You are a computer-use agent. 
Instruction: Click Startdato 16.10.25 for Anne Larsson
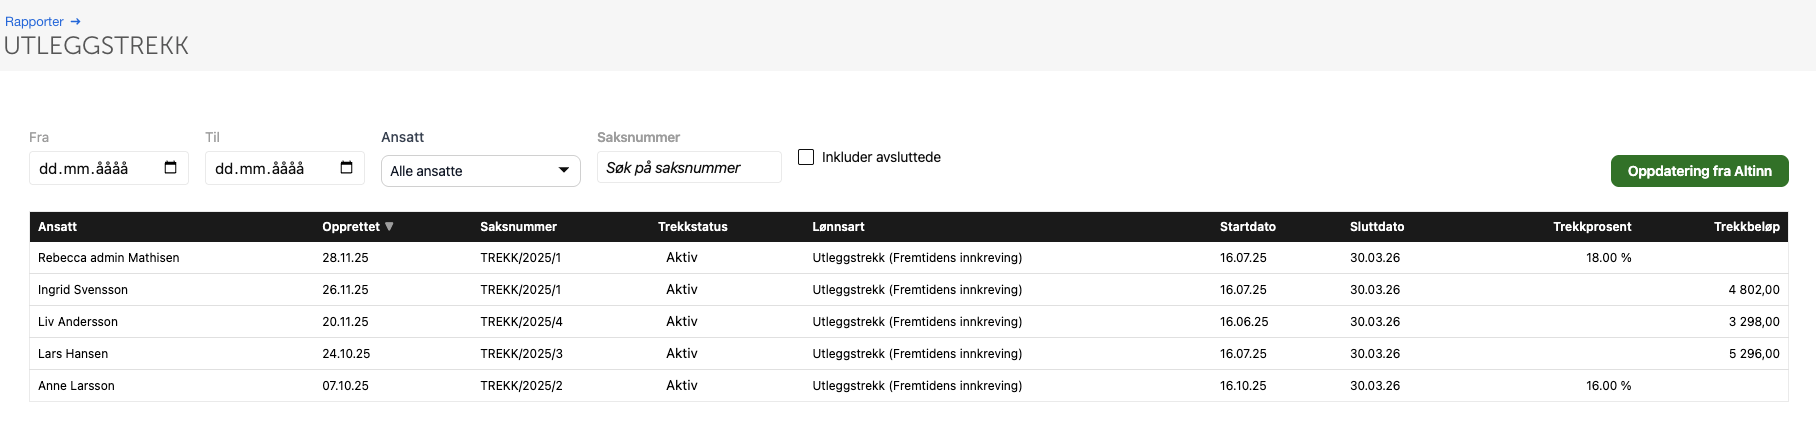pos(1243,386)
